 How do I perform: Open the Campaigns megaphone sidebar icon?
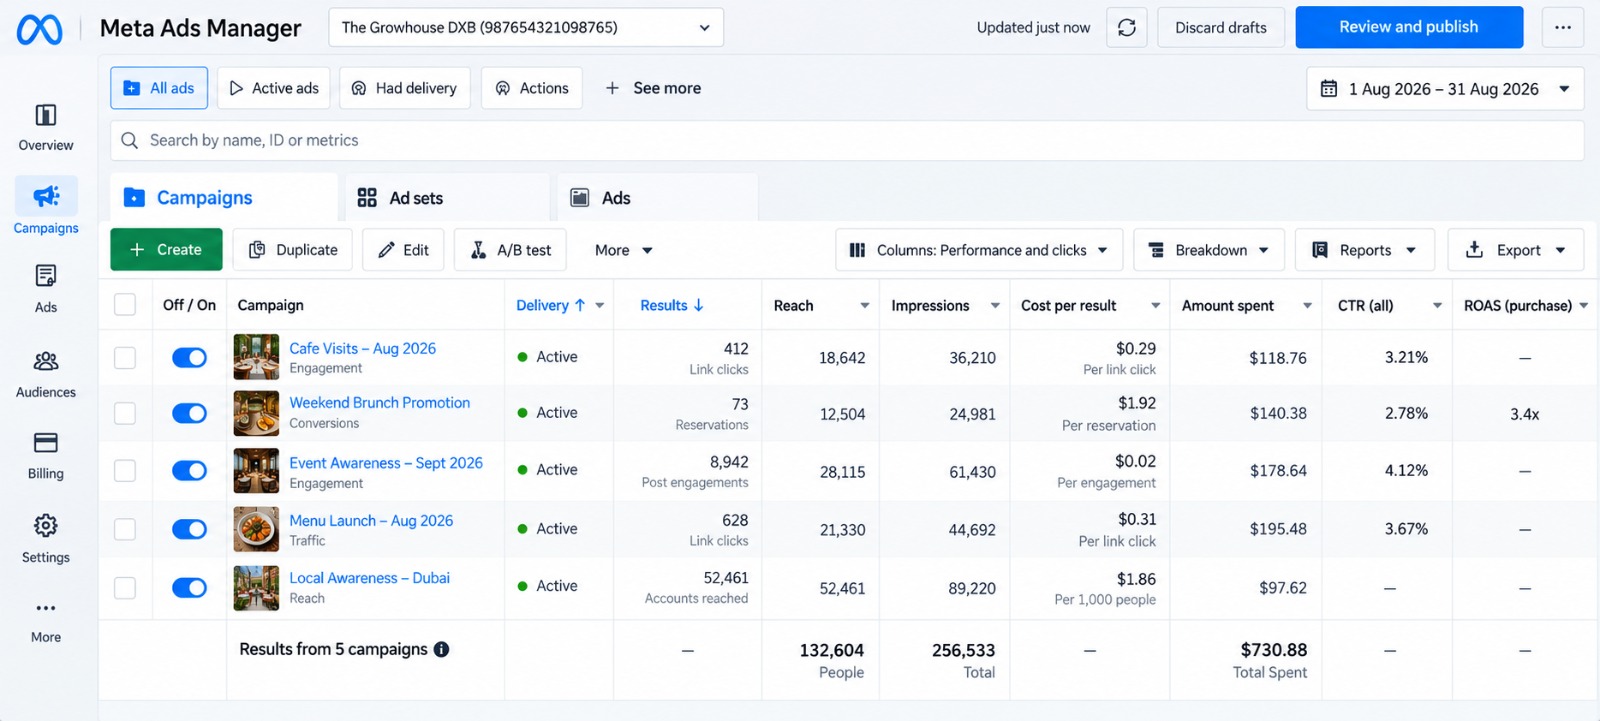[x=46, y=196]
